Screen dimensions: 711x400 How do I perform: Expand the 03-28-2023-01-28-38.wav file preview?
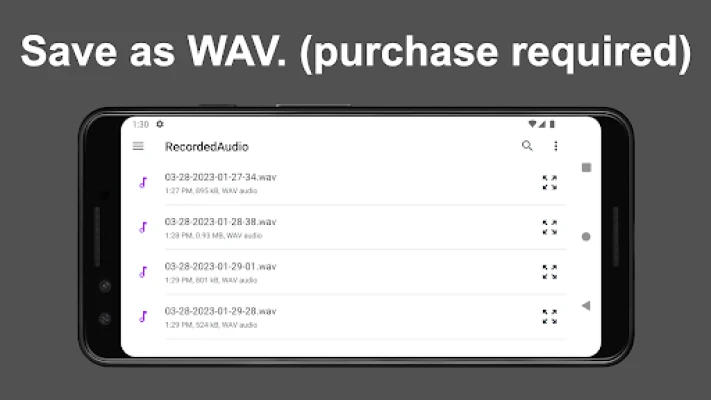click(549, 227)
